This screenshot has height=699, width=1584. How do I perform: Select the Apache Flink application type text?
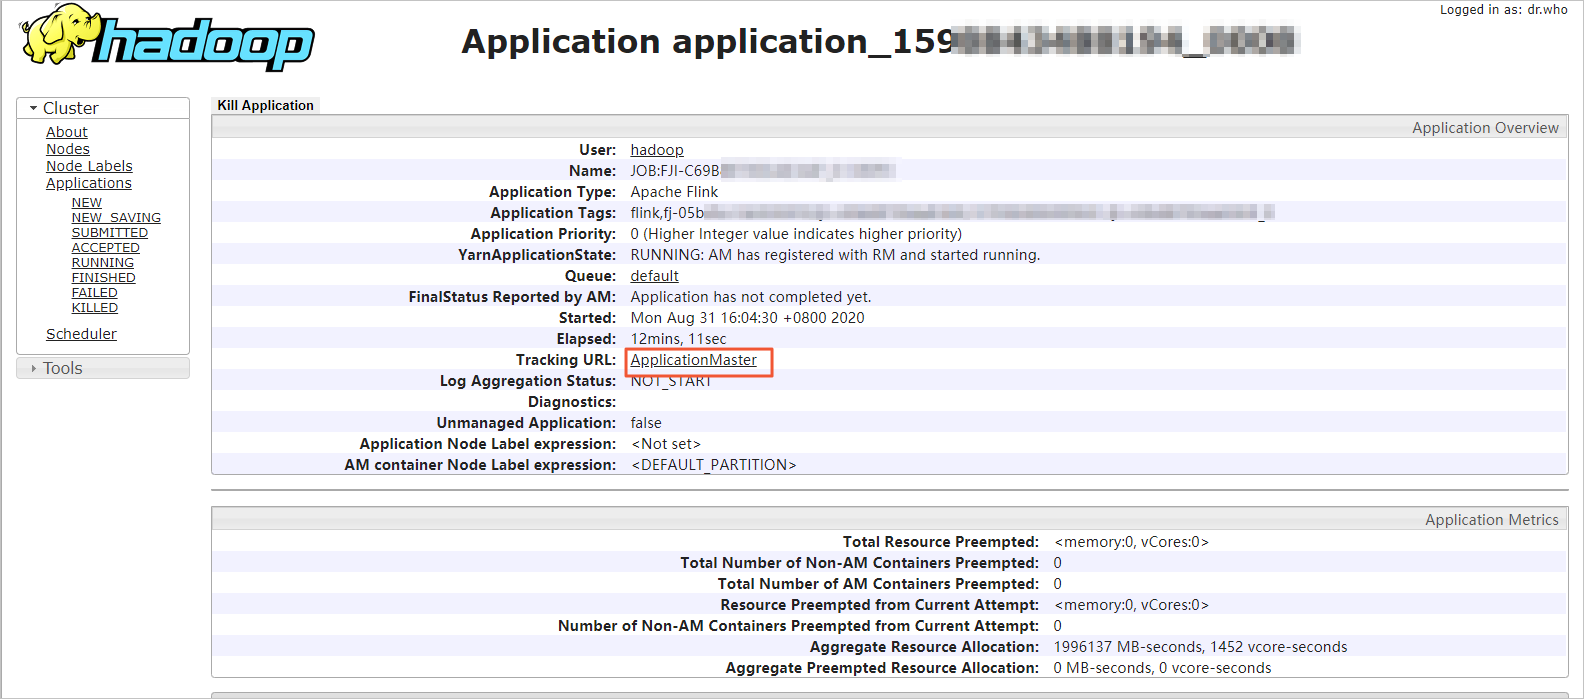pos(674,192)
